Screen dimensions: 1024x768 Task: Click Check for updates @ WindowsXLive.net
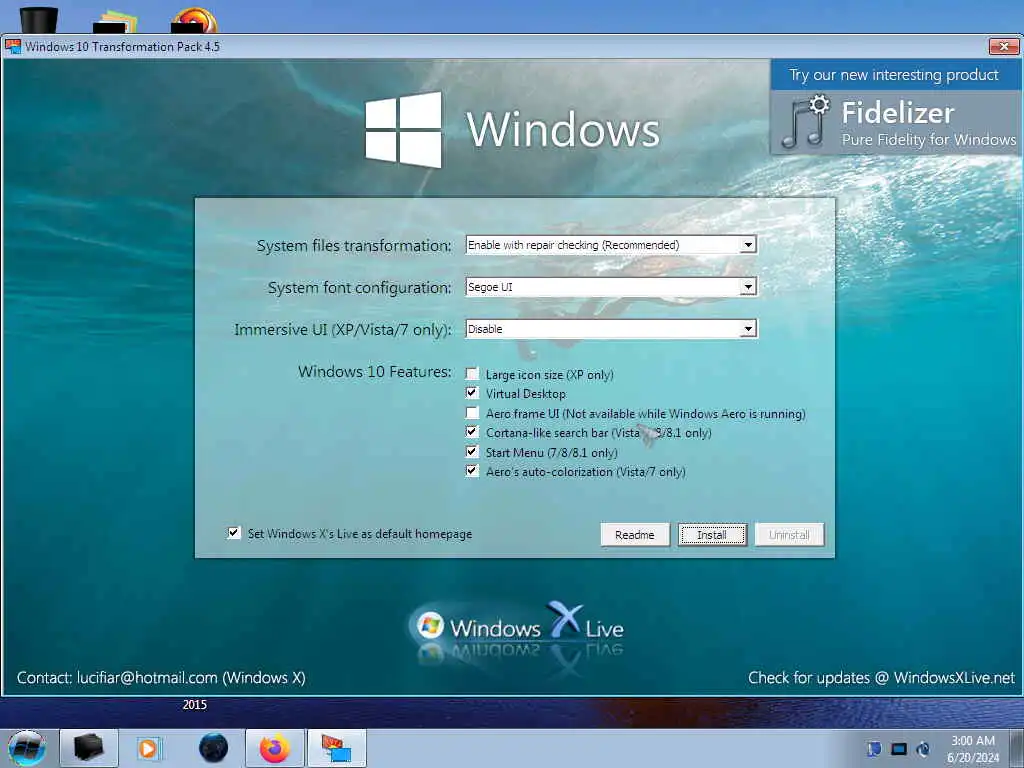(x=882, y=678)
